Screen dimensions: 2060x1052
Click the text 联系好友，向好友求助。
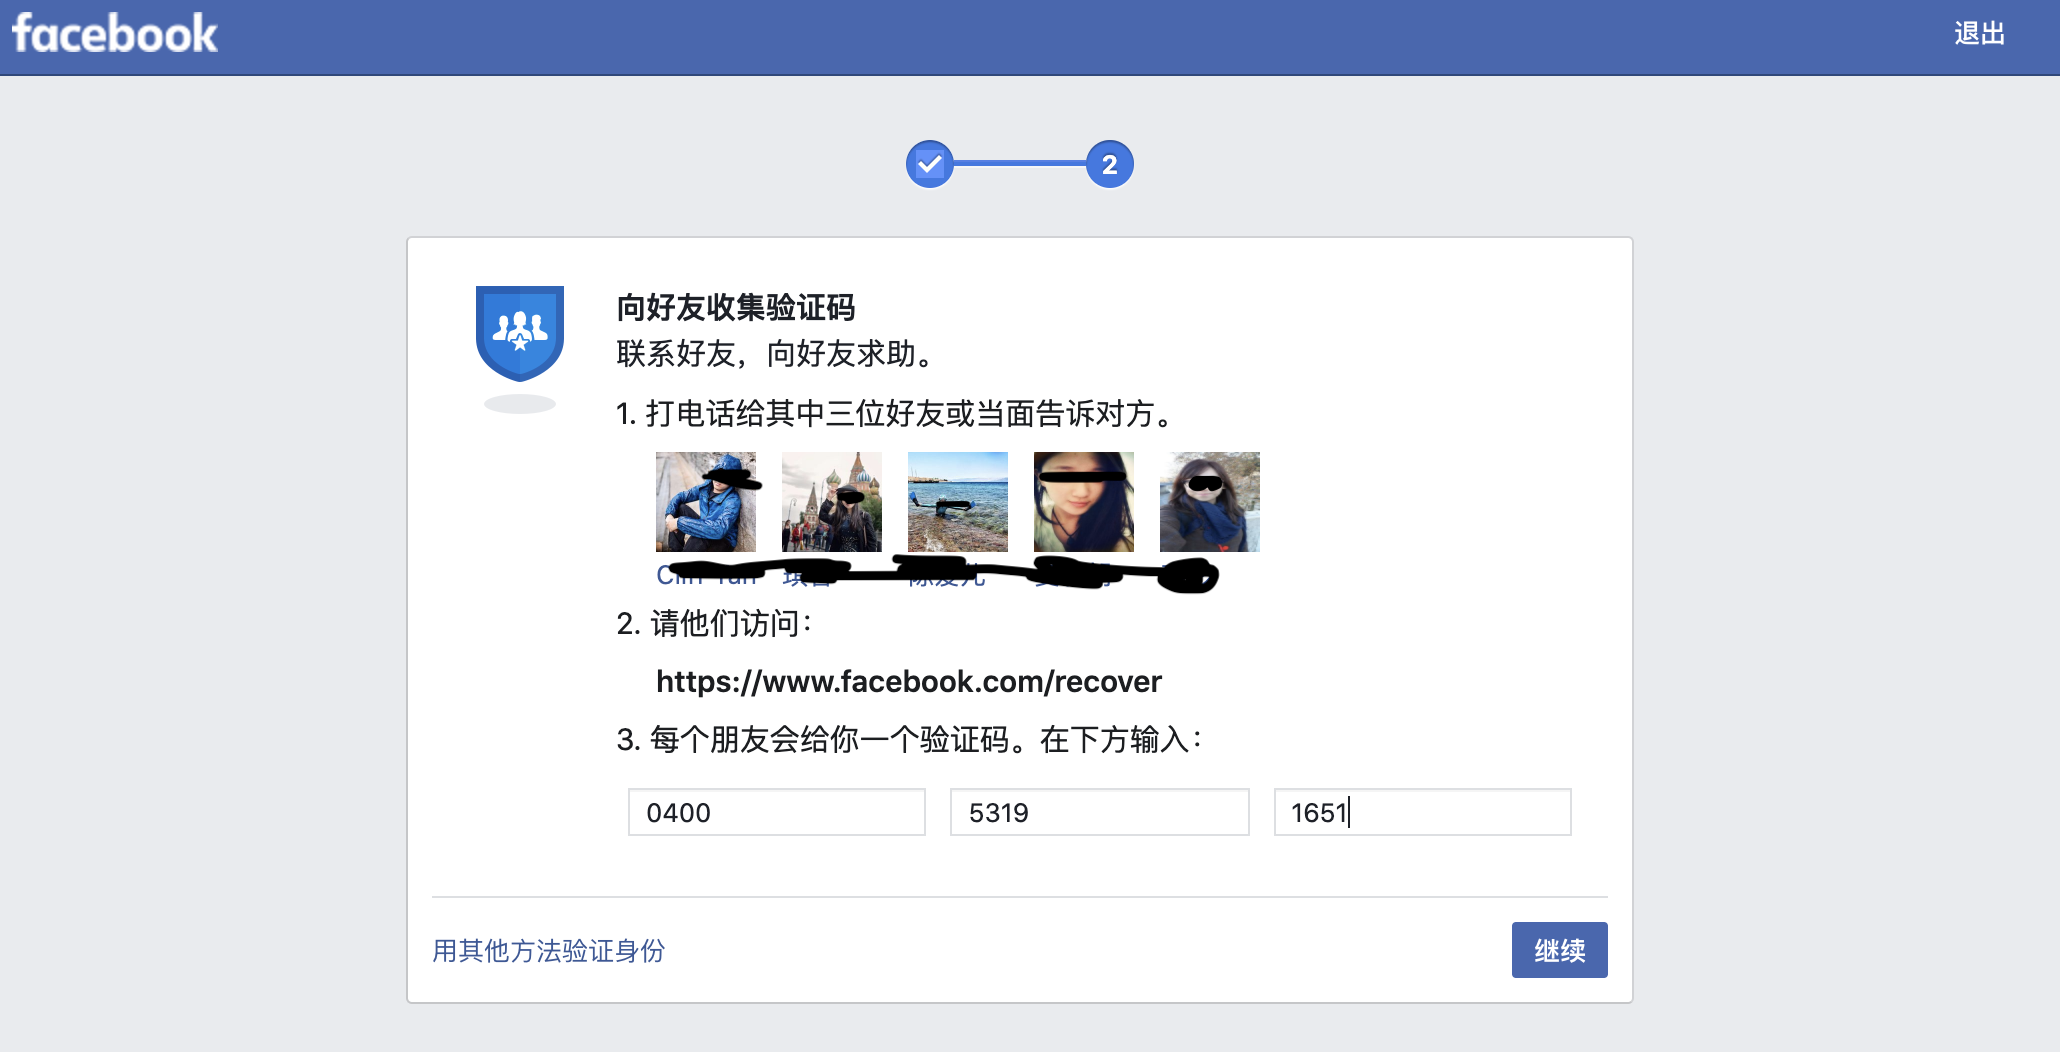coord(776,353)
